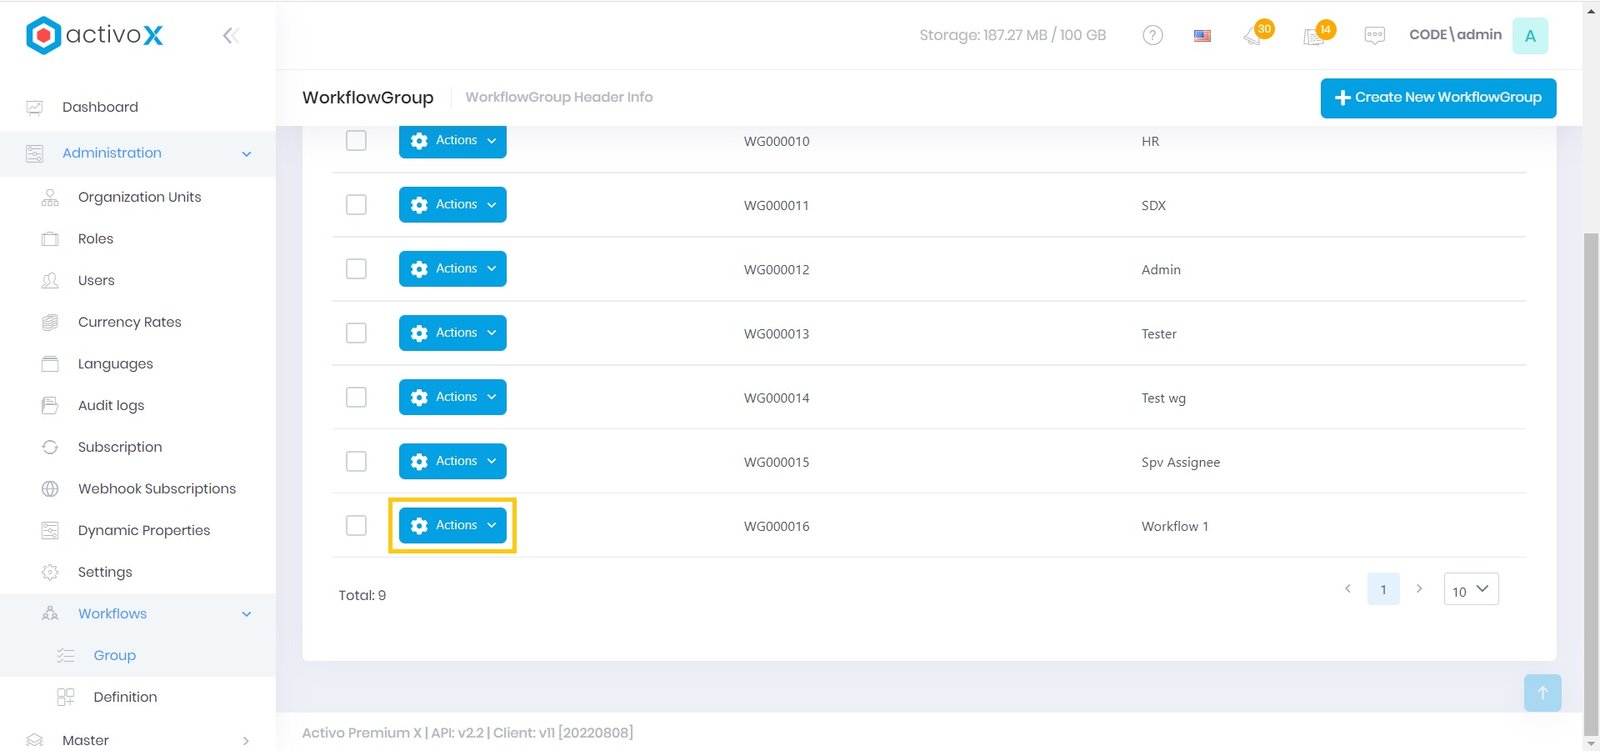Viewport: 1600px width, 751px height.
Task: Click the user avatar A
Action: pyautogui.click(x=1530, y=36)
